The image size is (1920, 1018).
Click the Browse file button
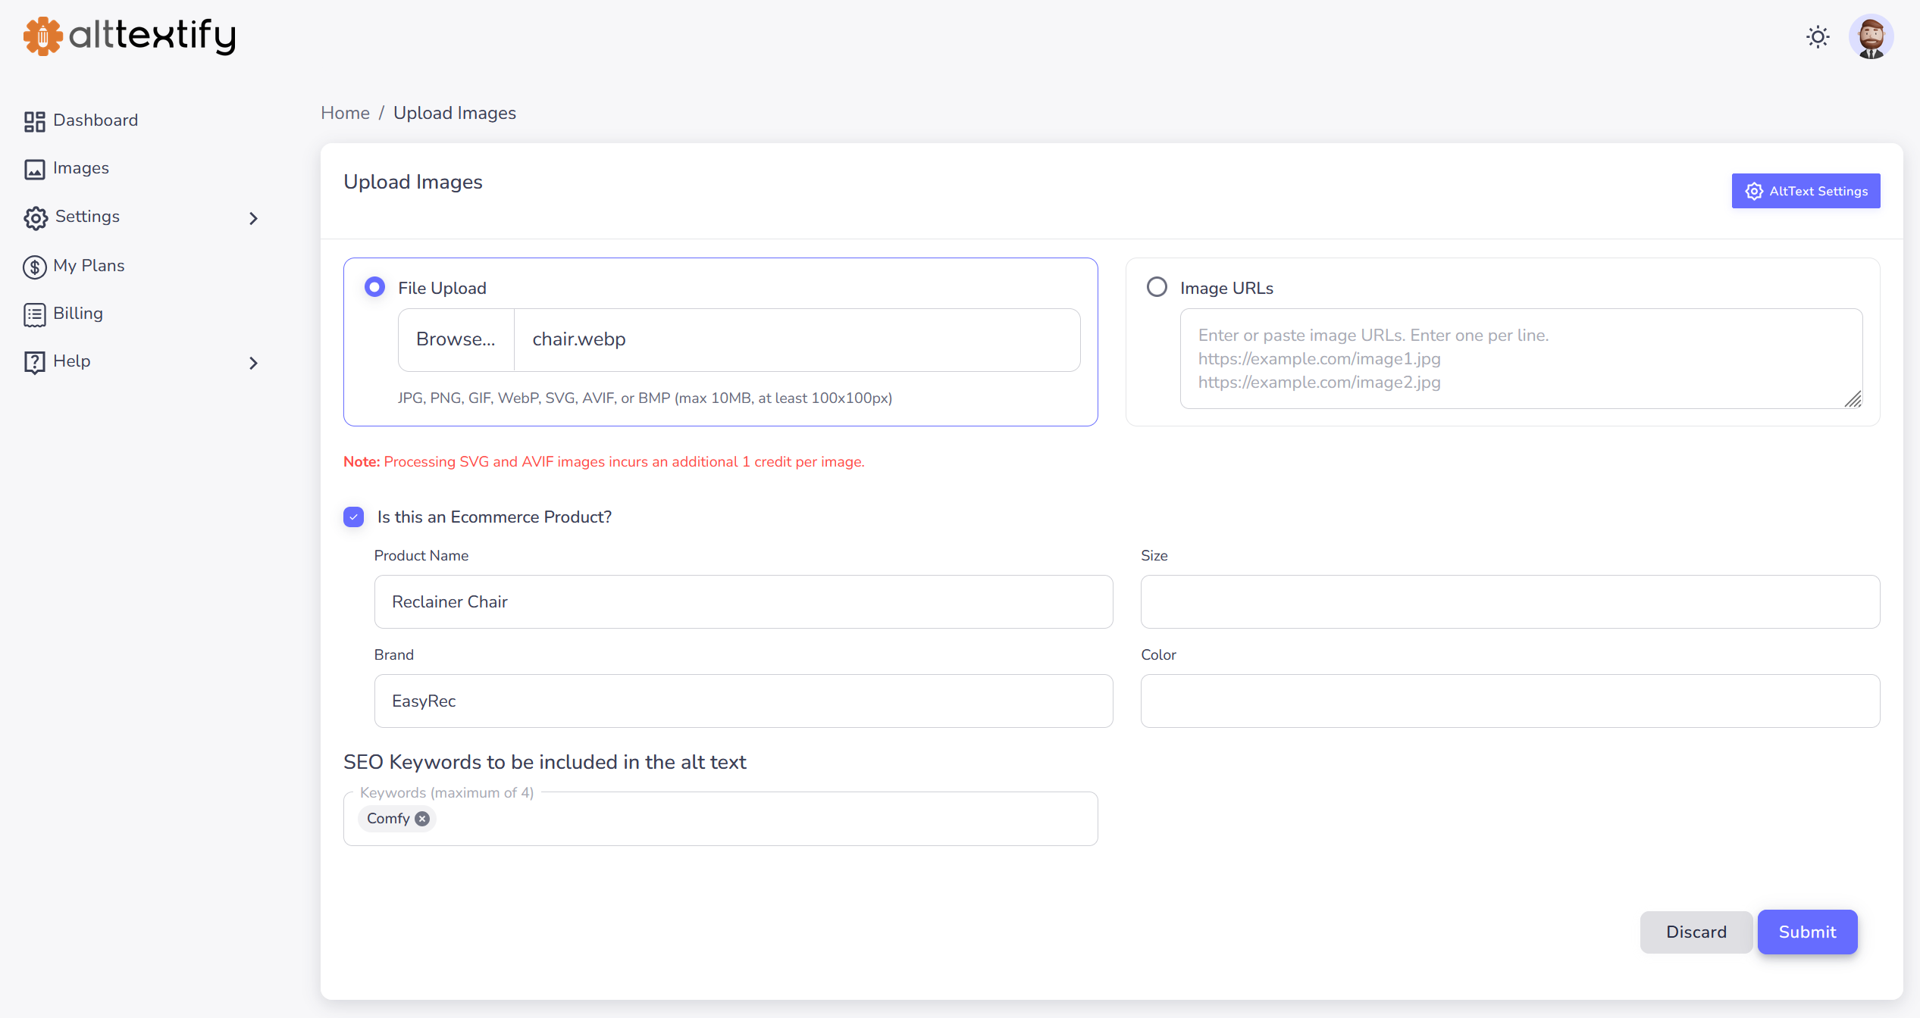[456, 340]
